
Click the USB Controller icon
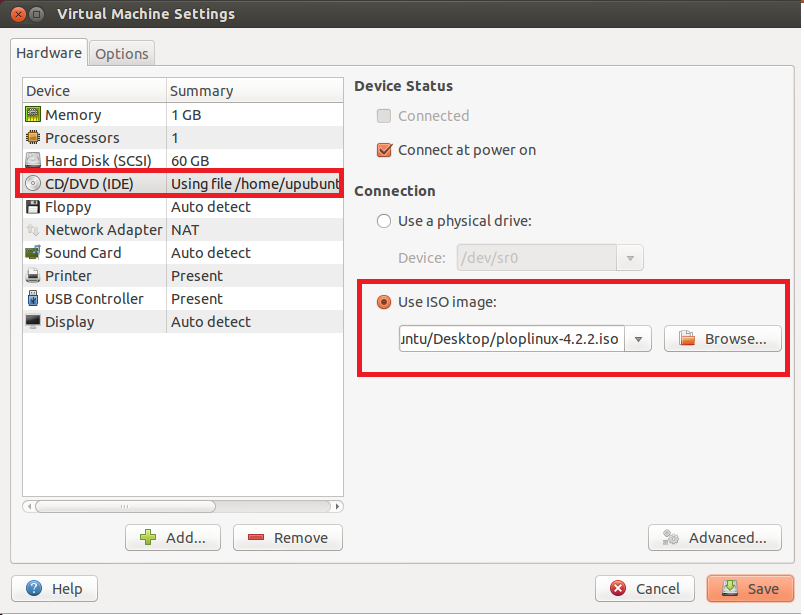tap(34, 298)
